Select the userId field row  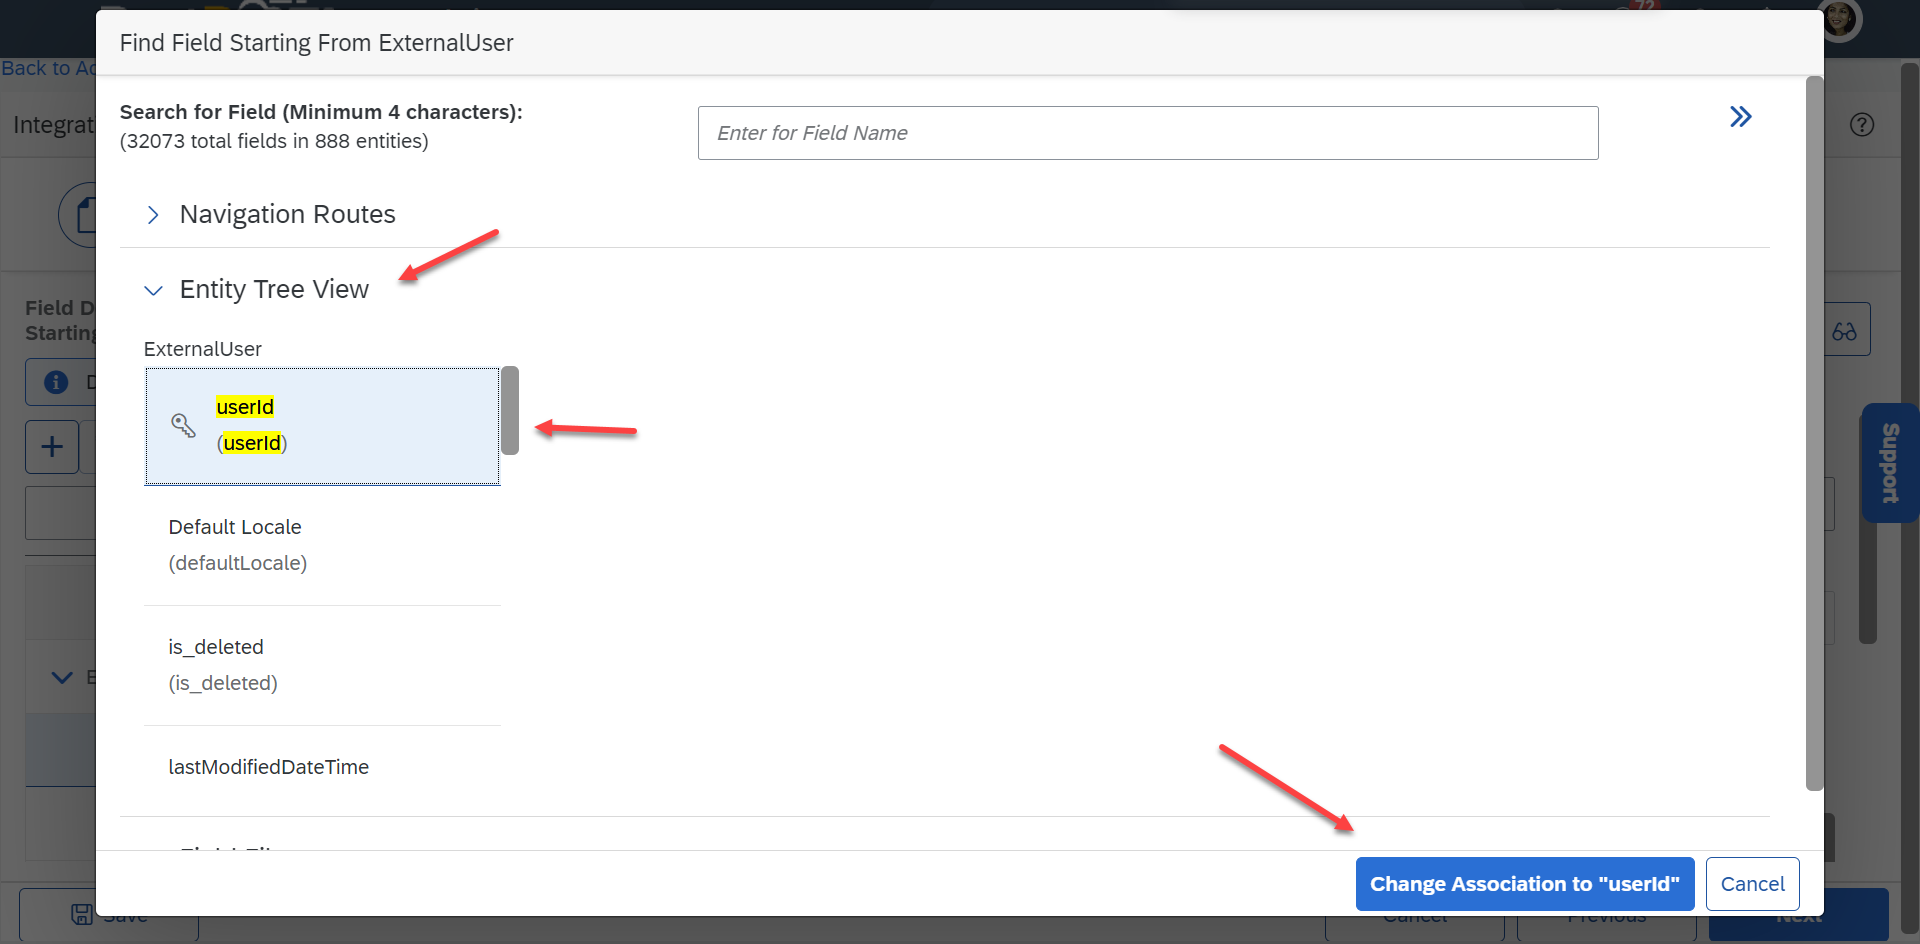(x=322, y=426)
